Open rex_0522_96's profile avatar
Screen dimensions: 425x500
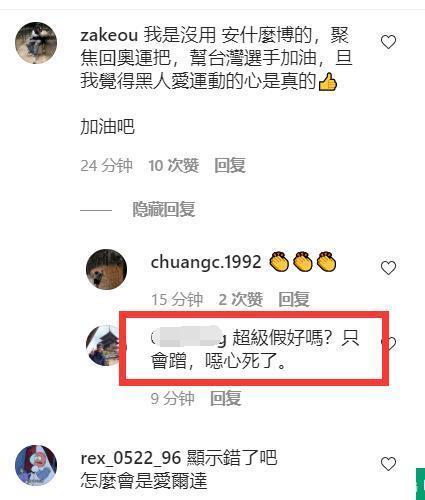pos(36,465)
